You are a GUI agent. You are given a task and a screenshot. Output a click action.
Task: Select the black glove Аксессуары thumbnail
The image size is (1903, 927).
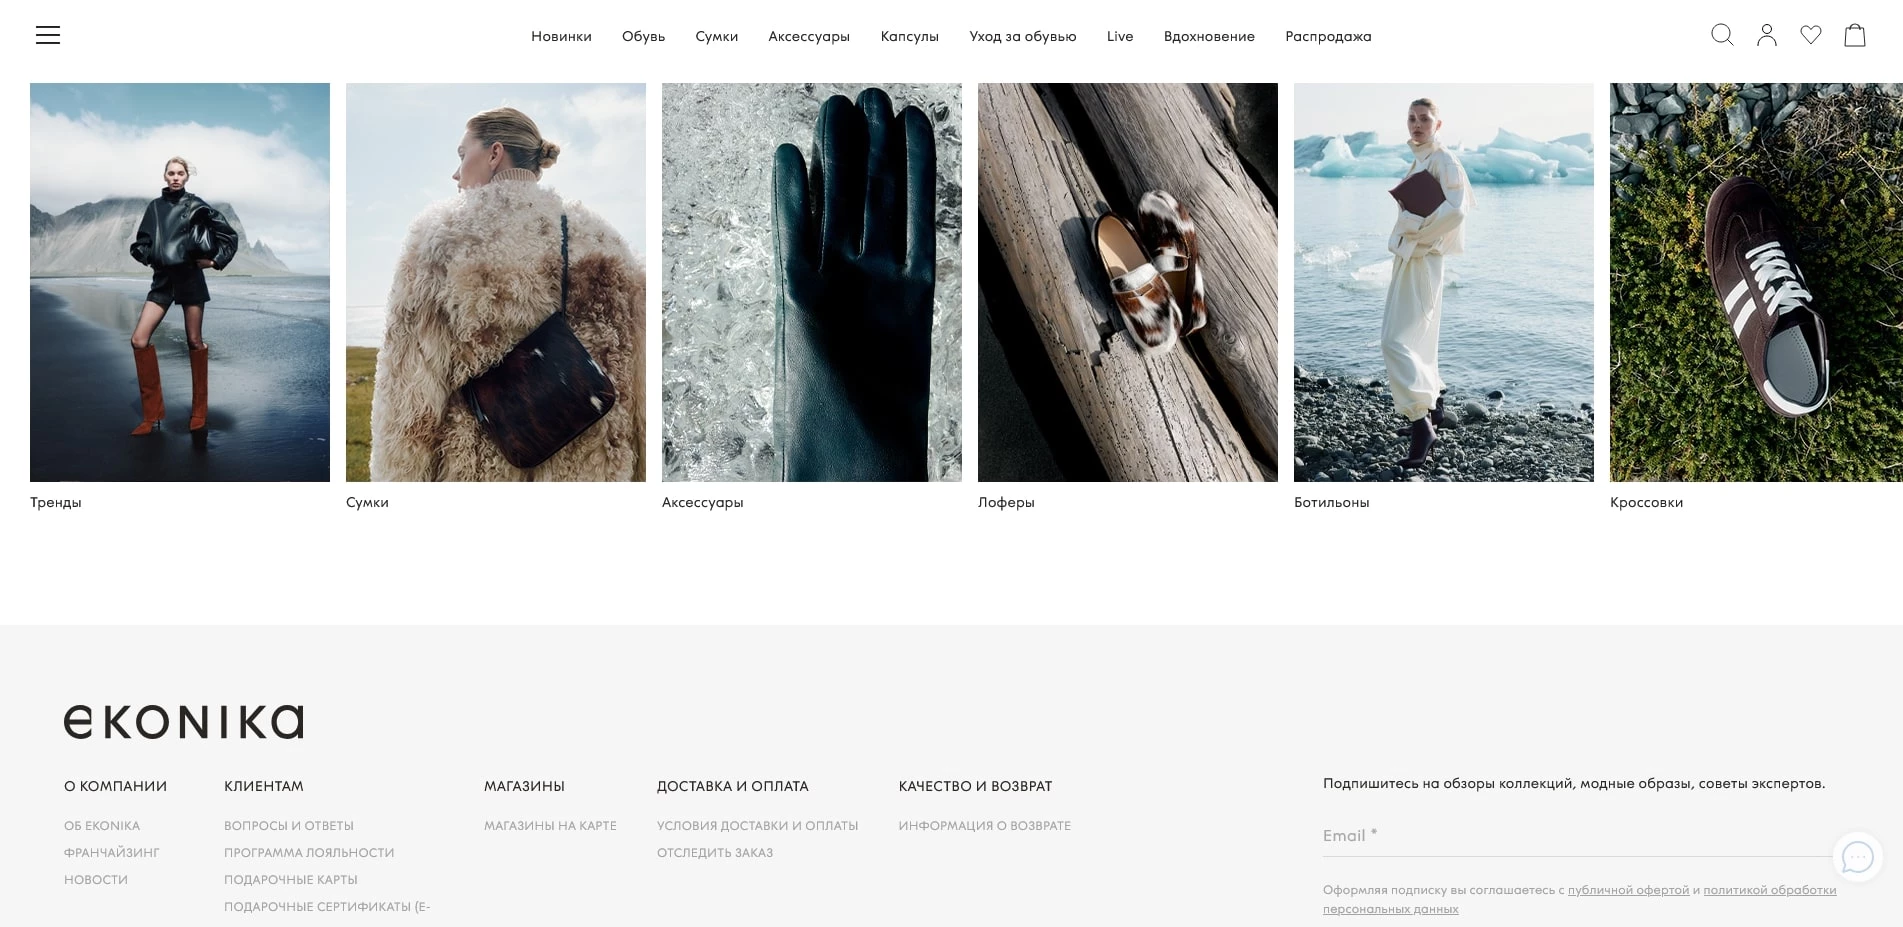point(811,282)
